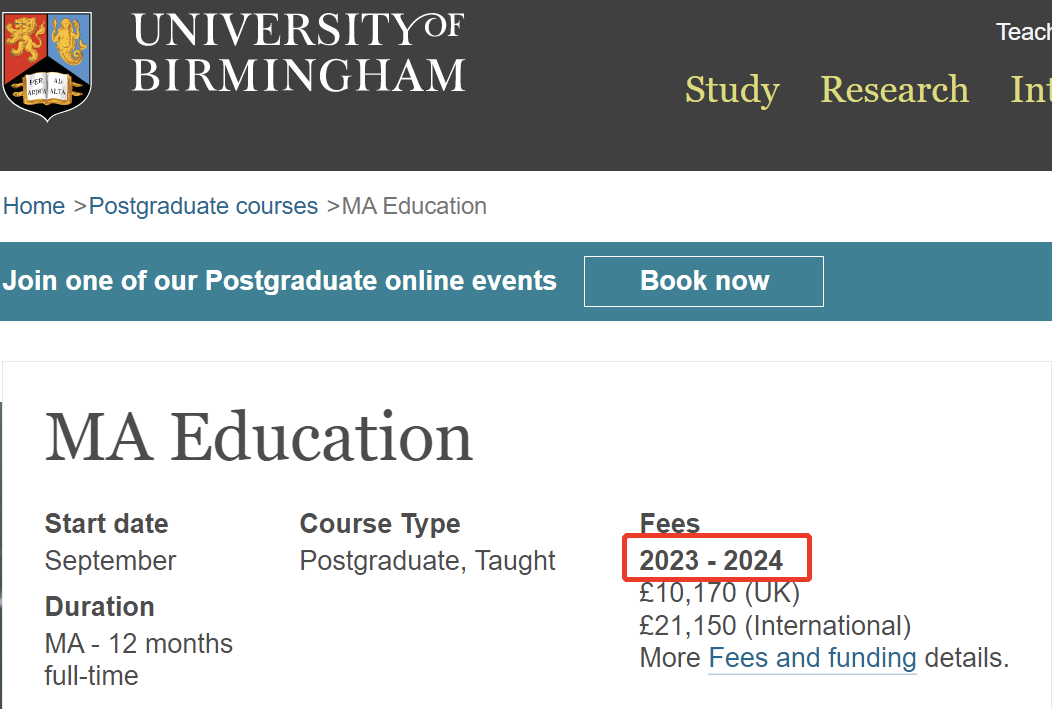1052x709 pixels.
Task: Click the Postgraduate online events banner text
Action: click(x=280, y=281)
